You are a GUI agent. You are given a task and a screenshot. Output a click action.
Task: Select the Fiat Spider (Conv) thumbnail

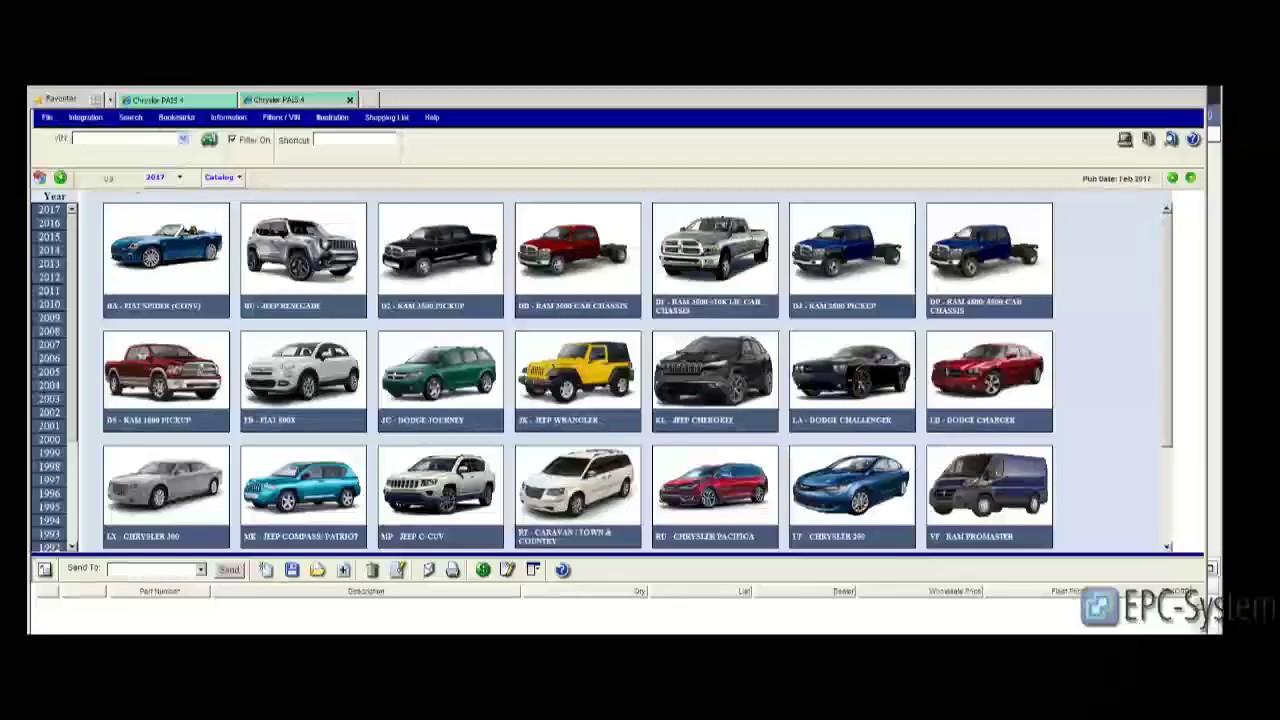click(166, 260)
